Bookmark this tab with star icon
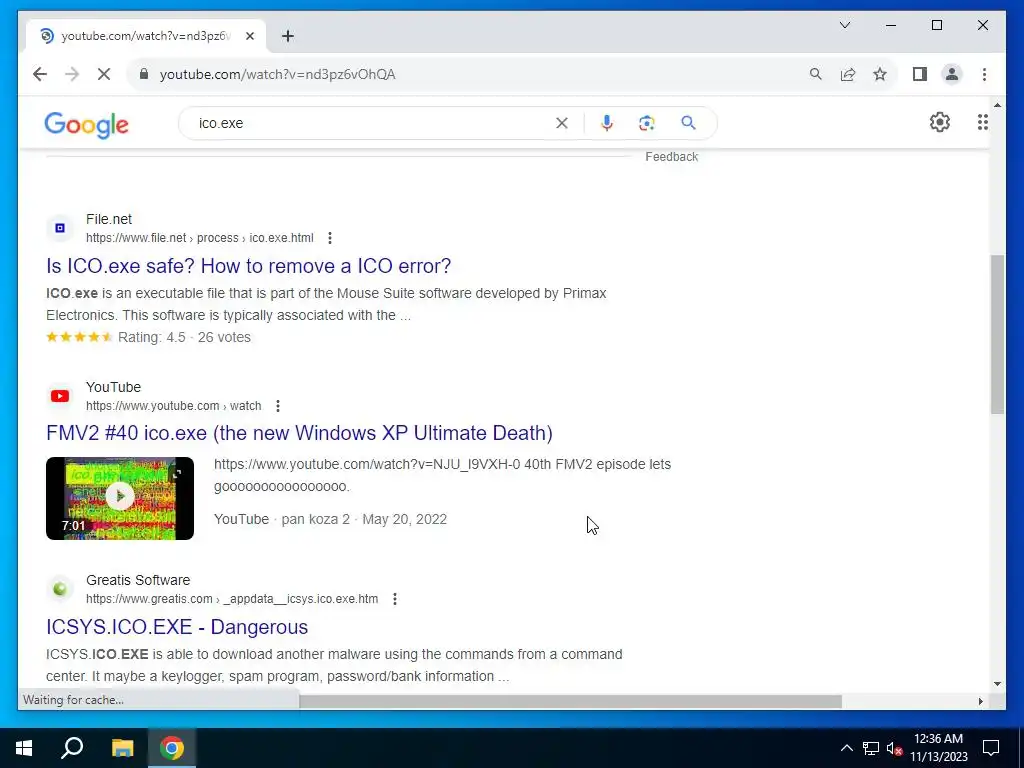 point(880,74)
